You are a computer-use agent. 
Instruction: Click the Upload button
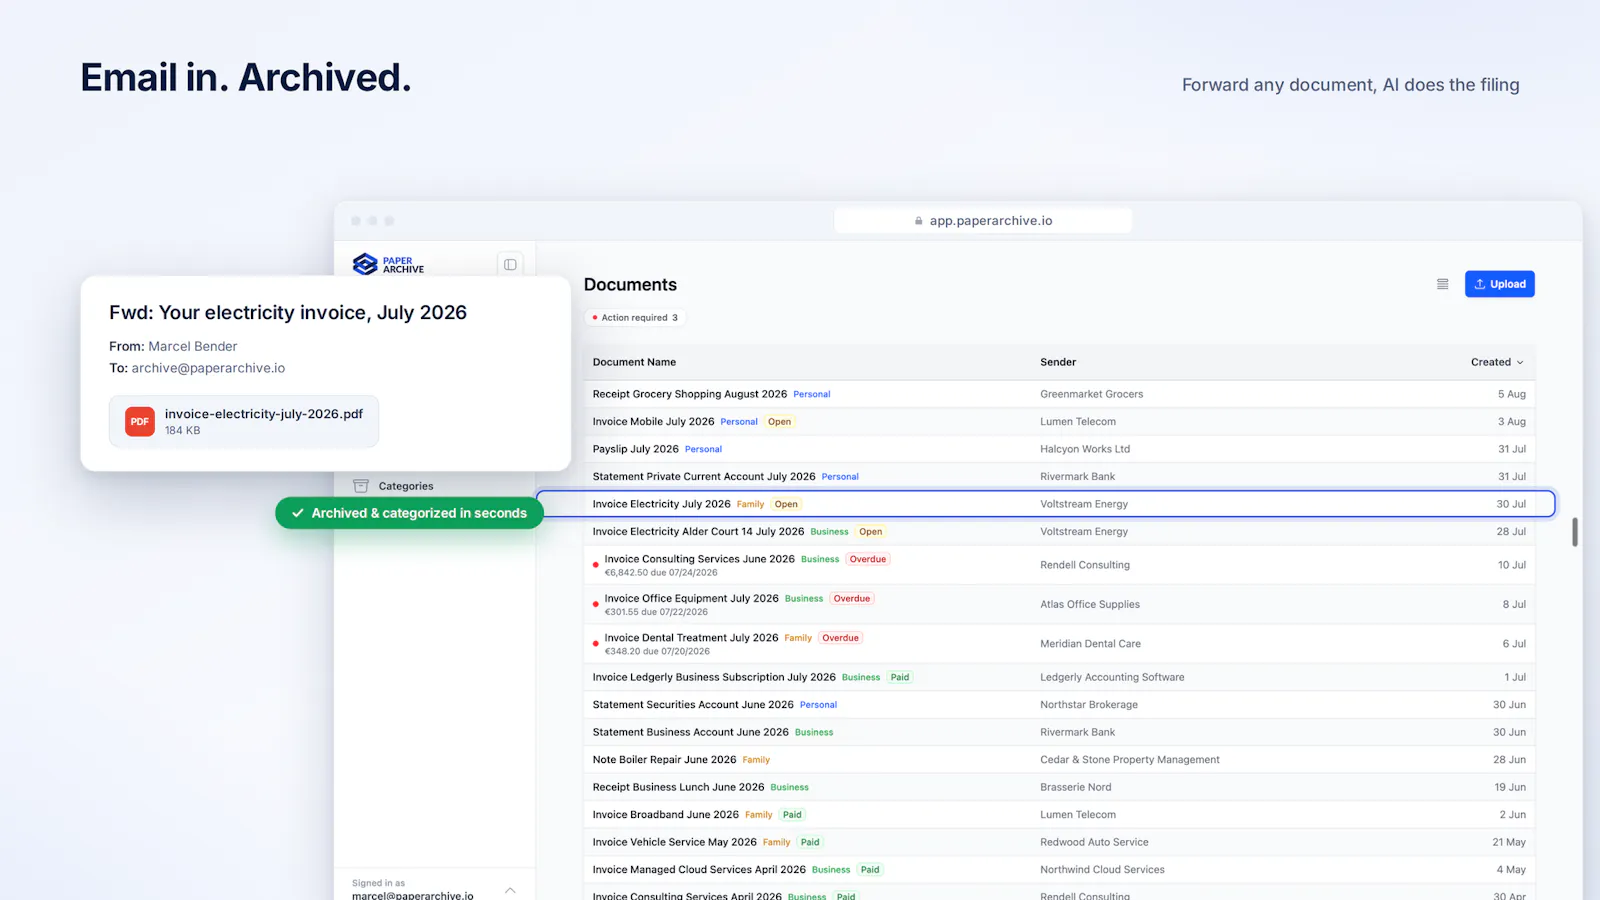[x=1499, y=284]
